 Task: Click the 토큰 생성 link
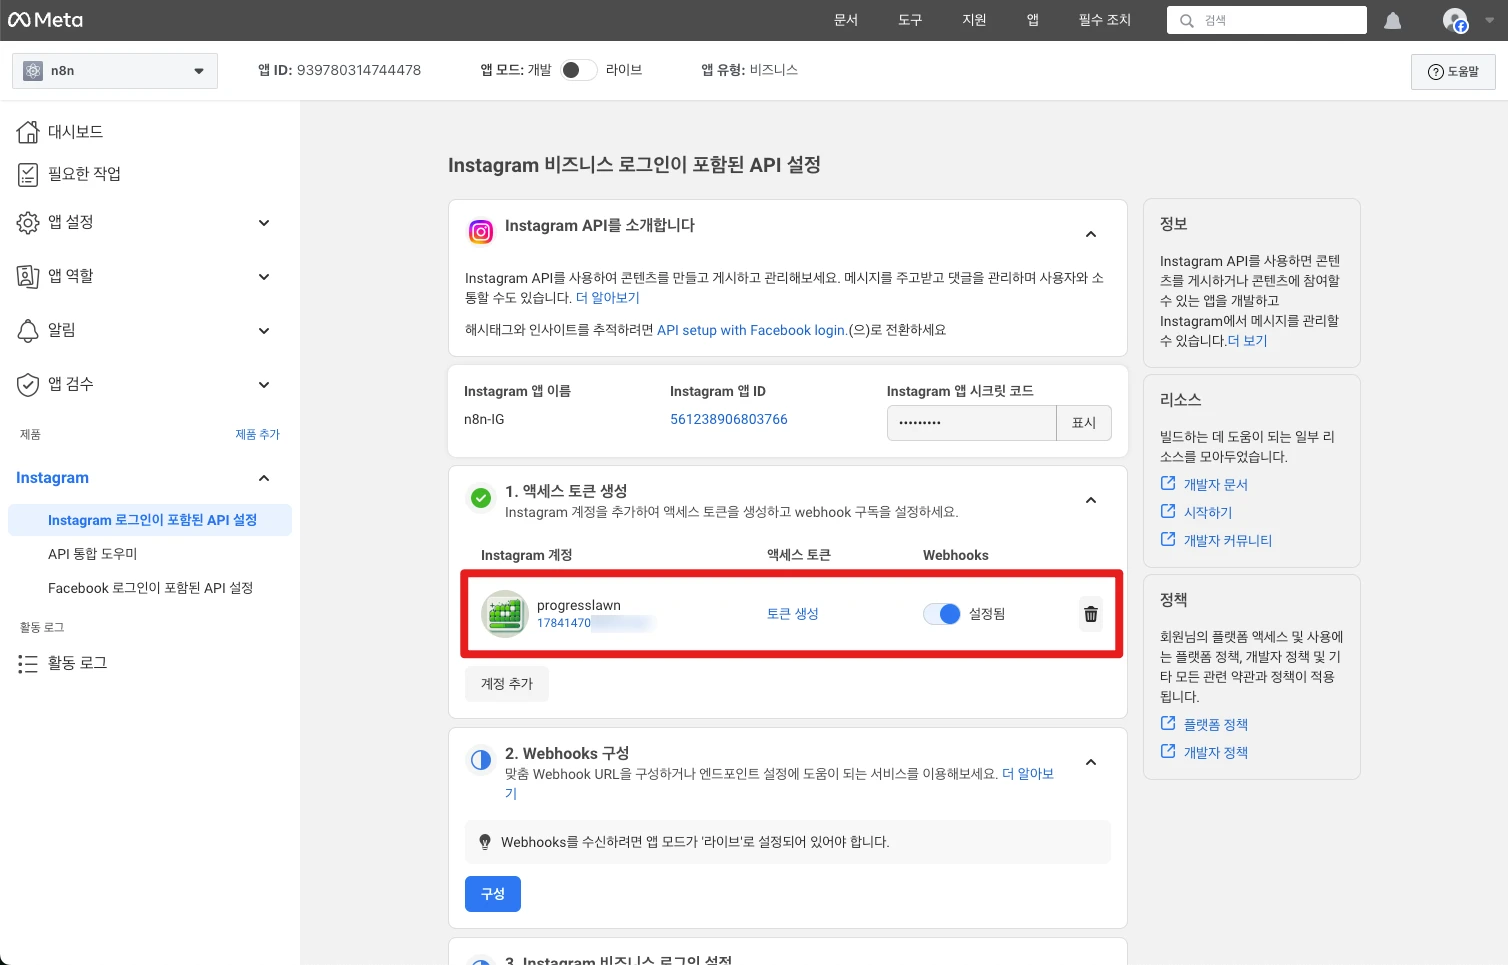793,614
